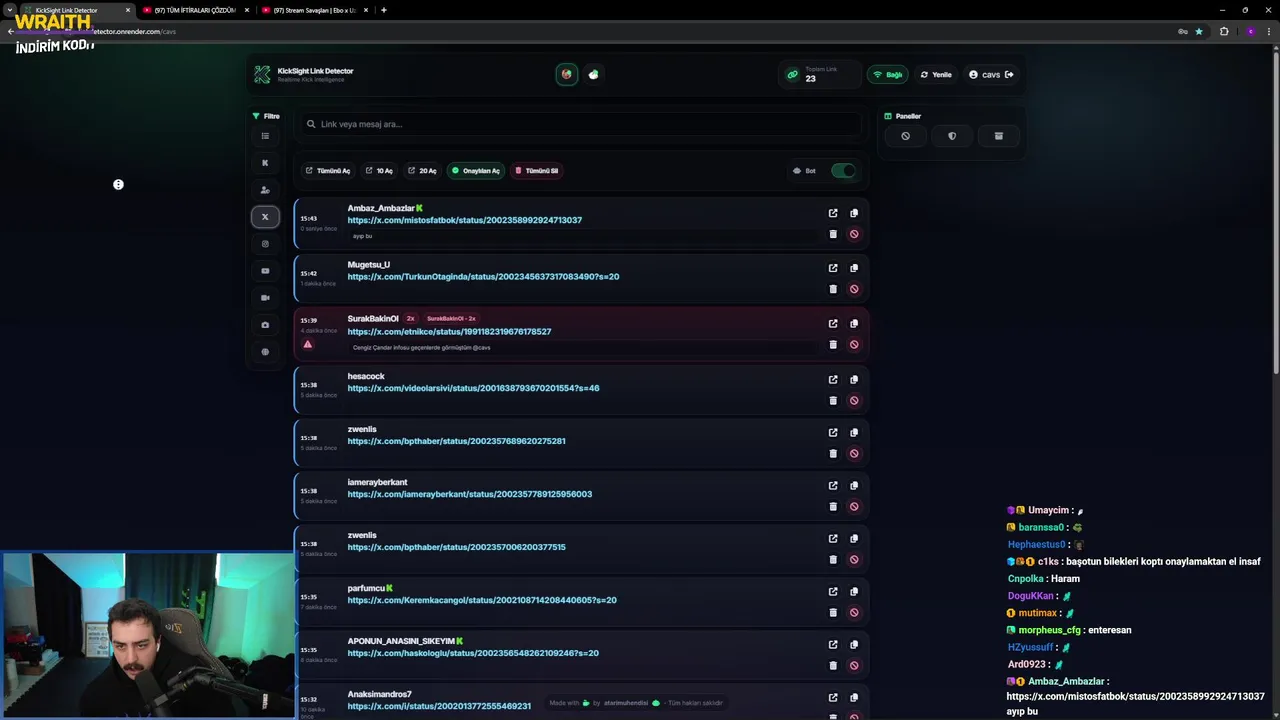The width and height of the screenshot is (1280, 720).
Task: Open the browser extensions puzzle icon
Action: (x=1224, y=31)
